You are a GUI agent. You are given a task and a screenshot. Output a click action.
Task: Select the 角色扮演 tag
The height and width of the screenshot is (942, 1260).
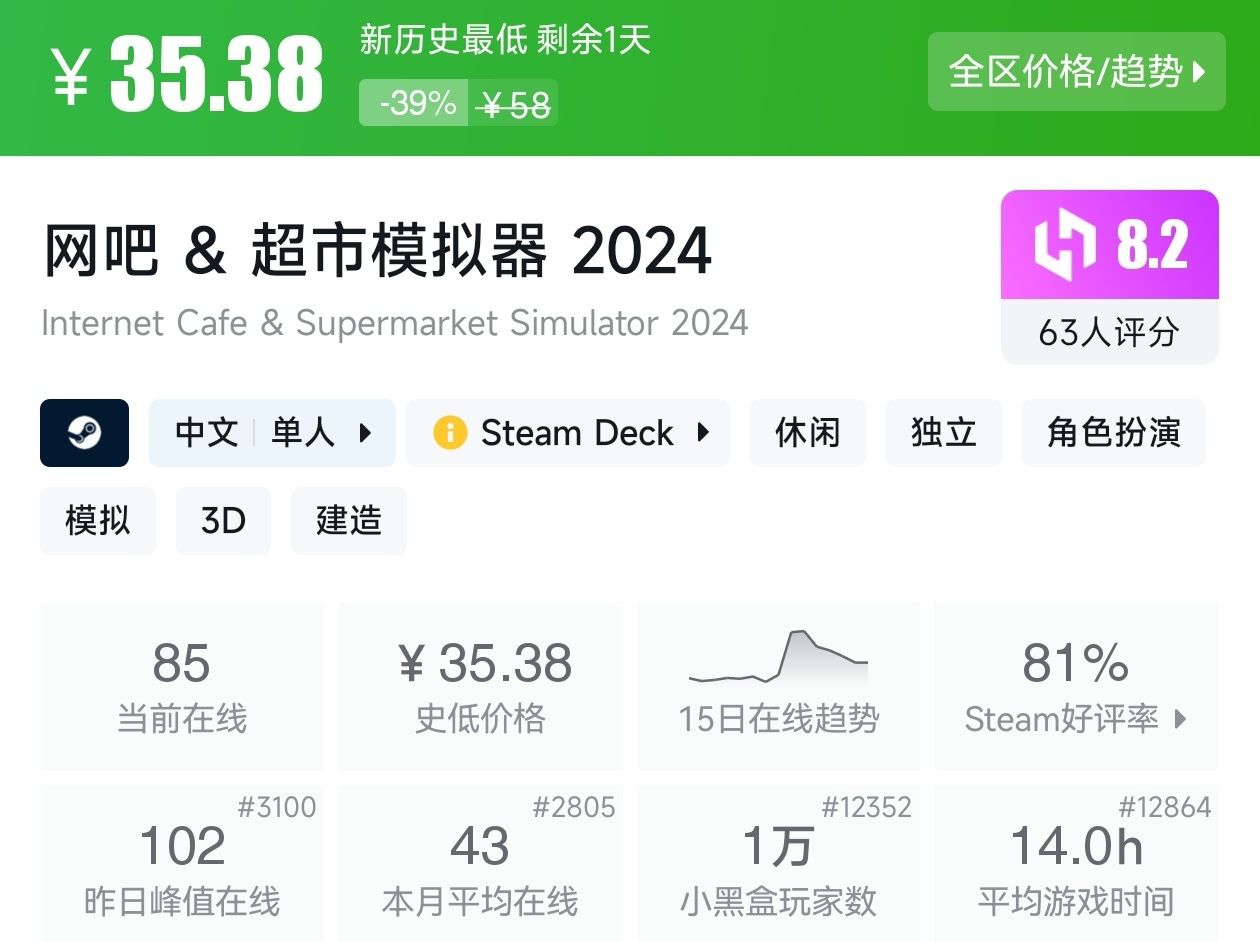pyautogui.click(x=1113, y=433)
